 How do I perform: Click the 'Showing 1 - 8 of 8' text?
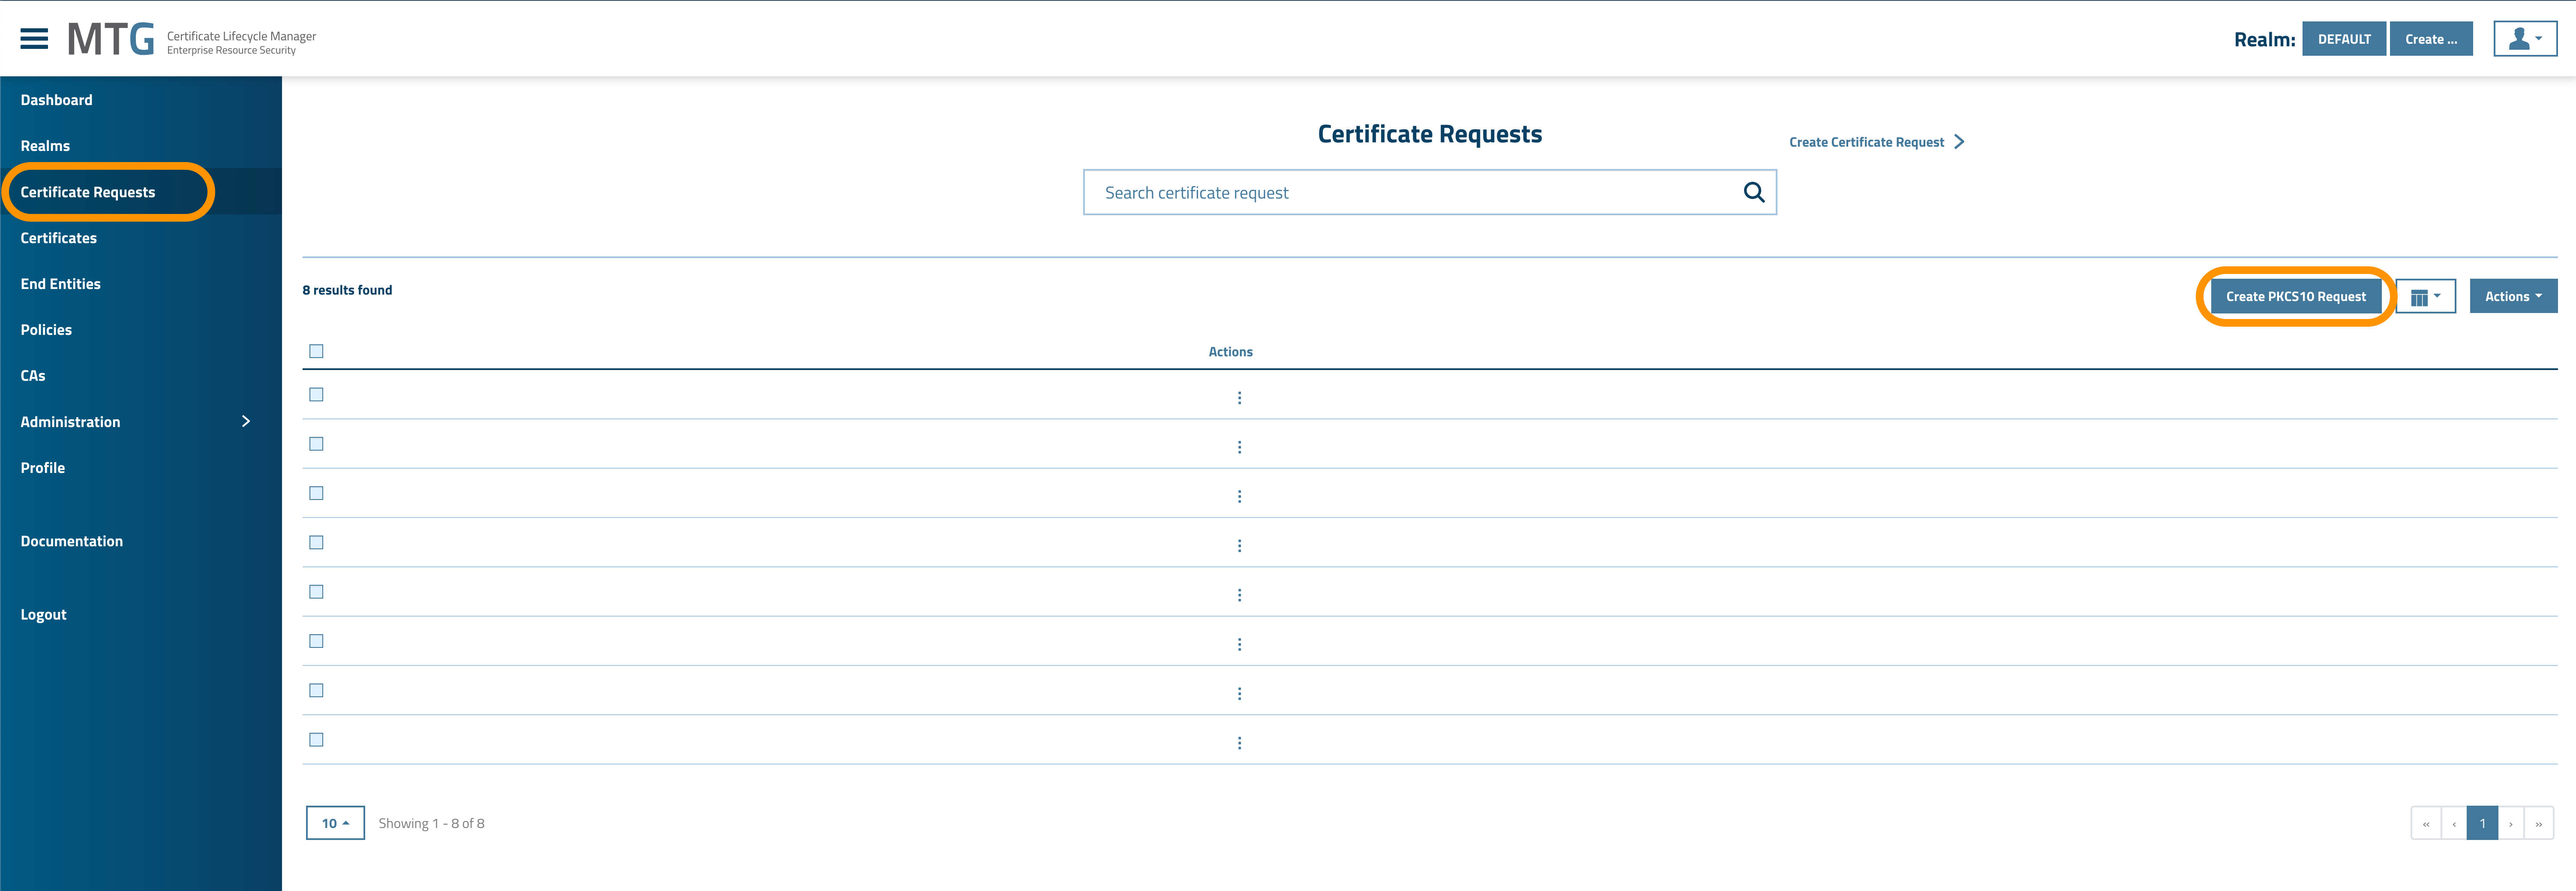(x=431, y=823)
